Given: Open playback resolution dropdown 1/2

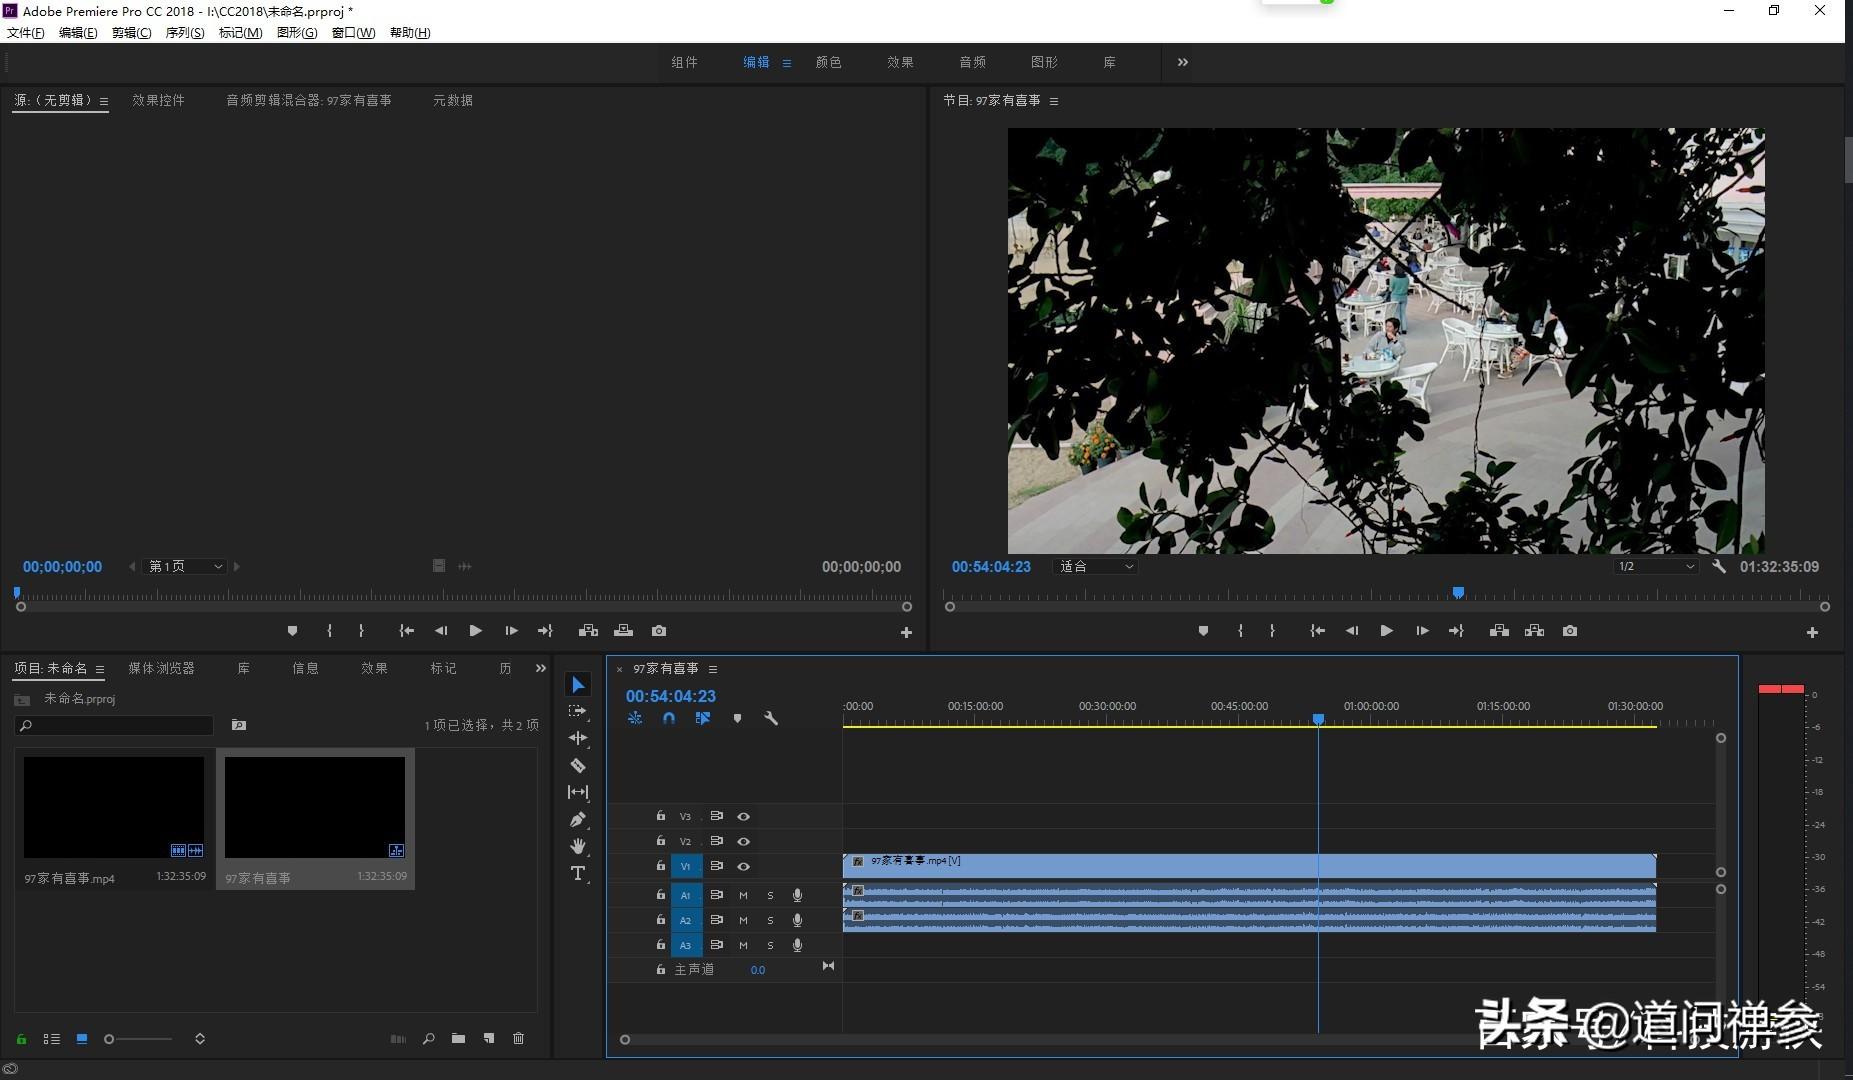Looking at the screenshot, I should point(1656,567).
